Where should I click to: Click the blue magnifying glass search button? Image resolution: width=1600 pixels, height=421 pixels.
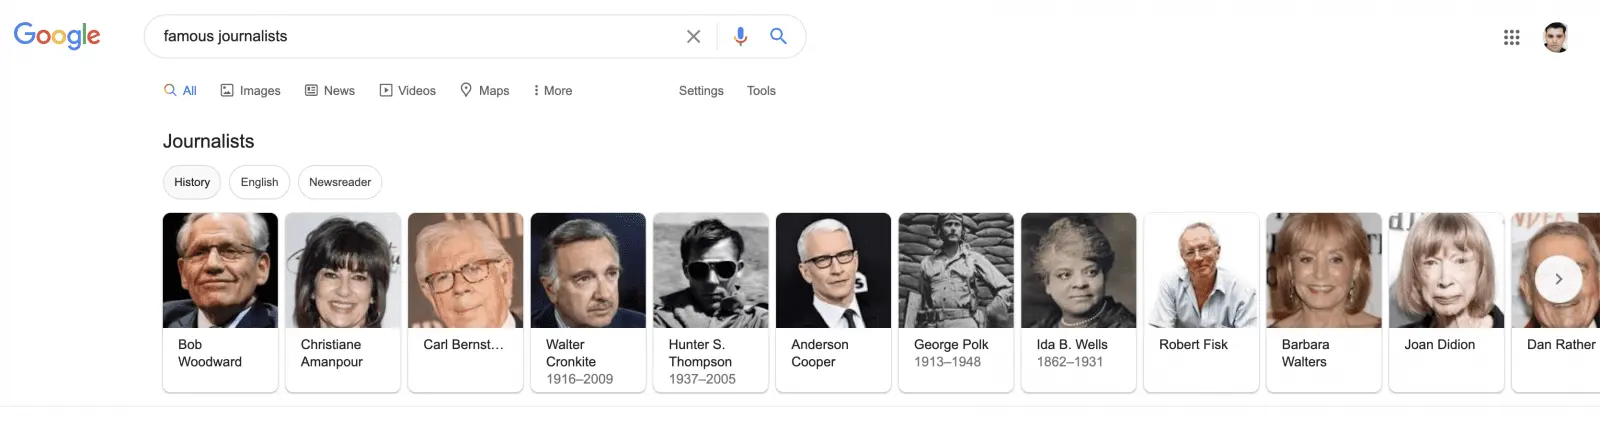coord(778,37)
